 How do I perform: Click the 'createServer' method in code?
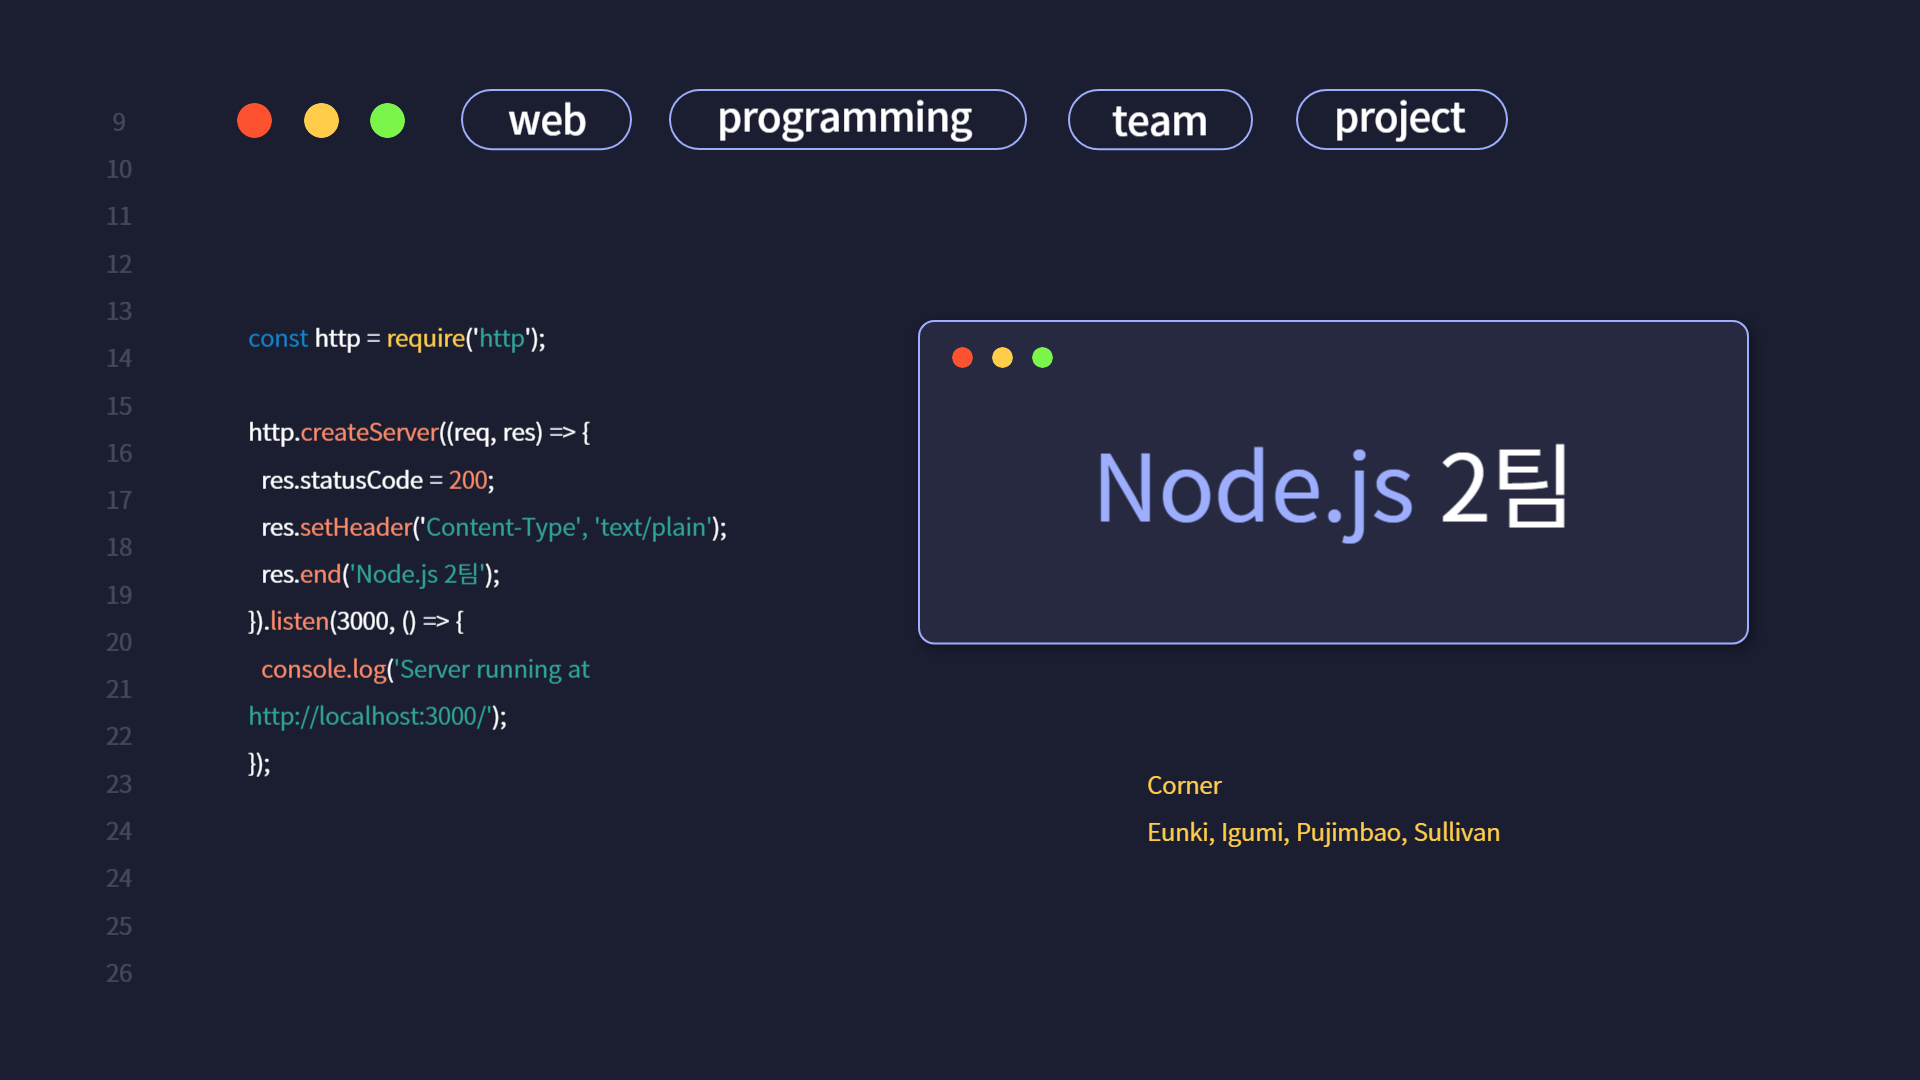click(369, 433)
